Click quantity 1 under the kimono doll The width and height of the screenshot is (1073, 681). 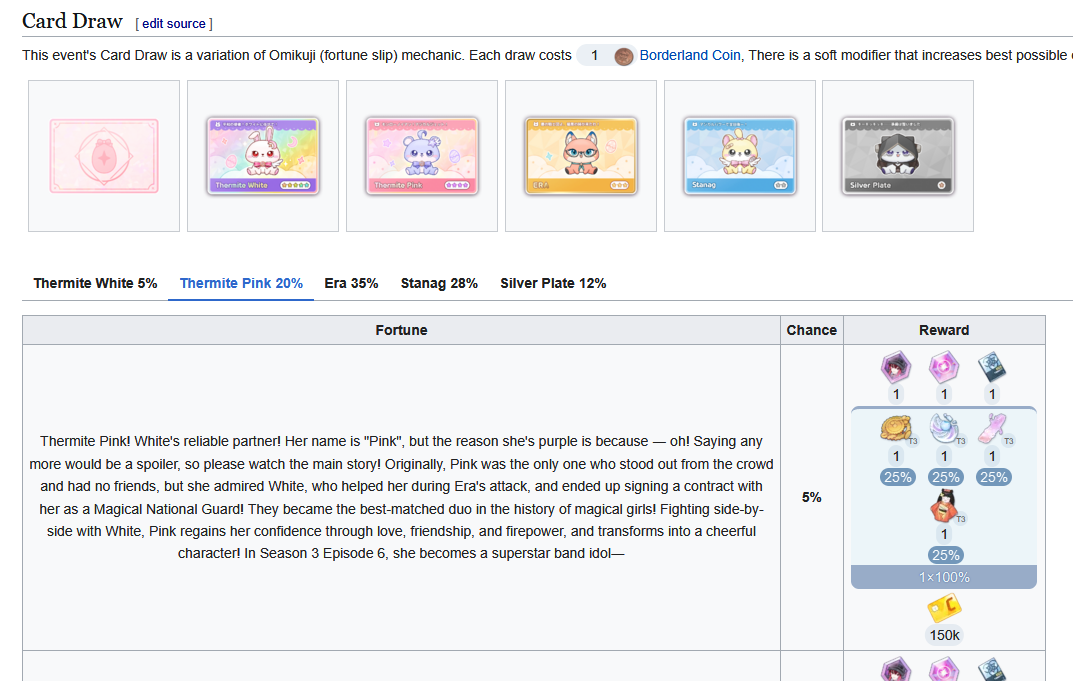(x=944, y=535)
